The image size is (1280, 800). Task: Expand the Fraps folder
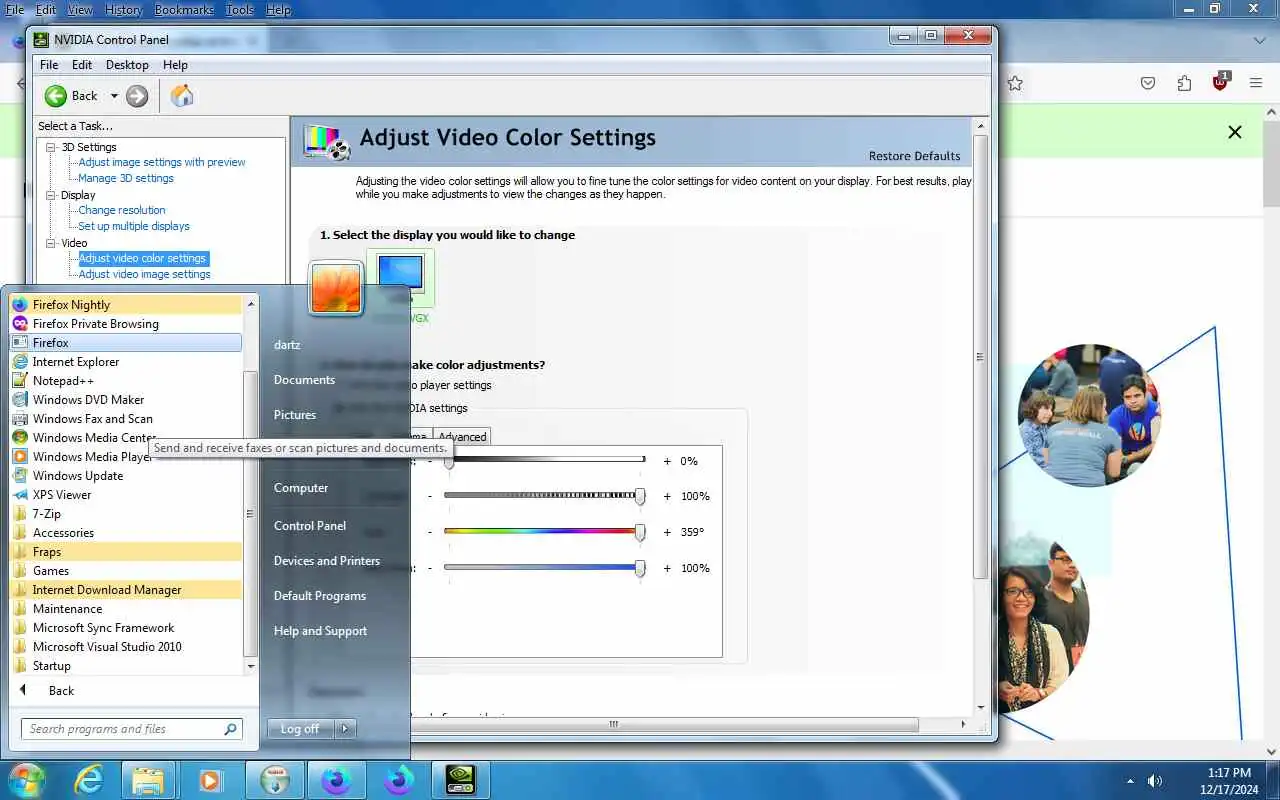(x=126, y=552)
